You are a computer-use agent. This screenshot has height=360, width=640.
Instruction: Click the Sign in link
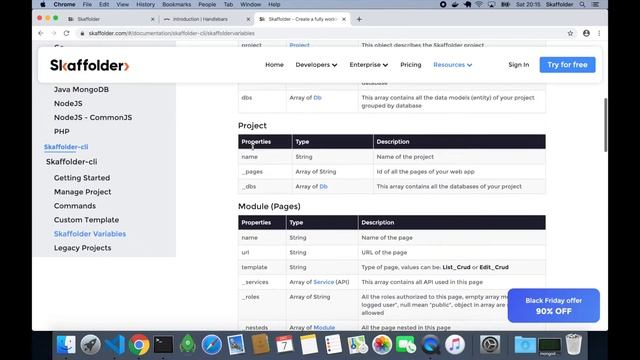point(518,65)
